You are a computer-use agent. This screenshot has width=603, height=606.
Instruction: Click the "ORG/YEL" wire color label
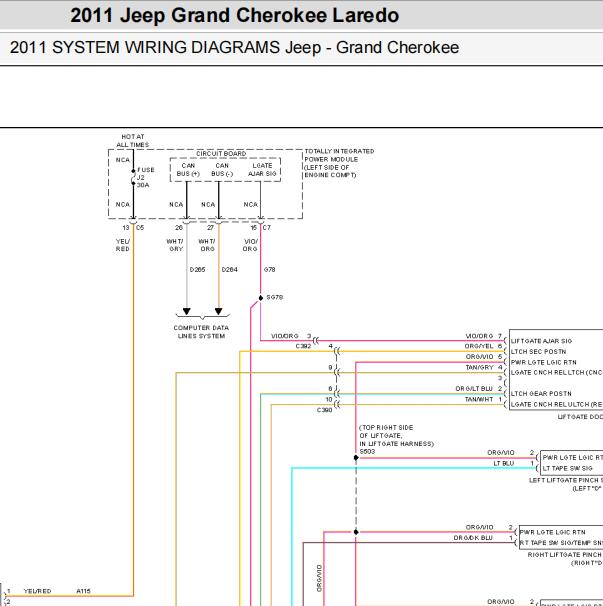479,346
